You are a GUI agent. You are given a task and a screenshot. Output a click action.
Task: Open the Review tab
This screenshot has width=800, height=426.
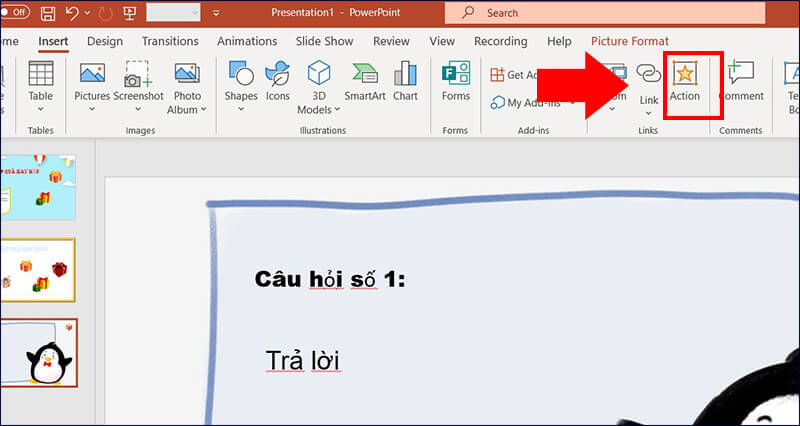(392, 41)
